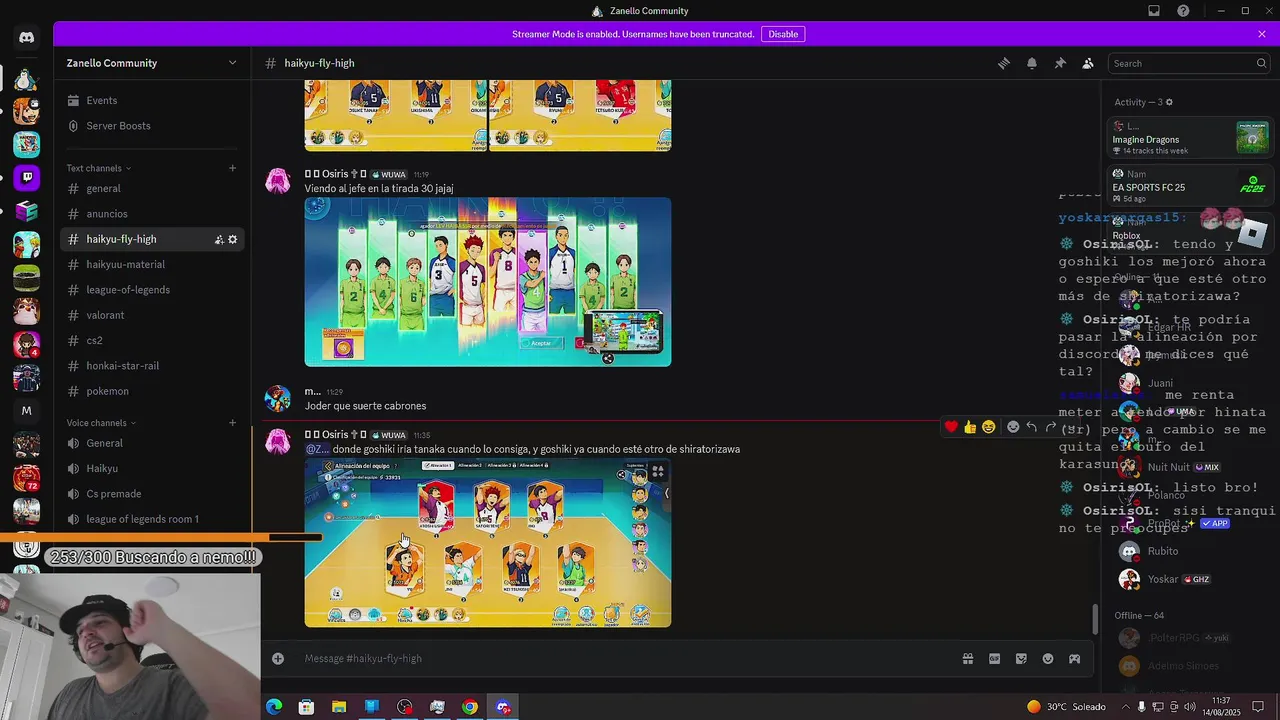Open sticker picker
This screenshot has width=1280, height=720.
(1021, 658)
